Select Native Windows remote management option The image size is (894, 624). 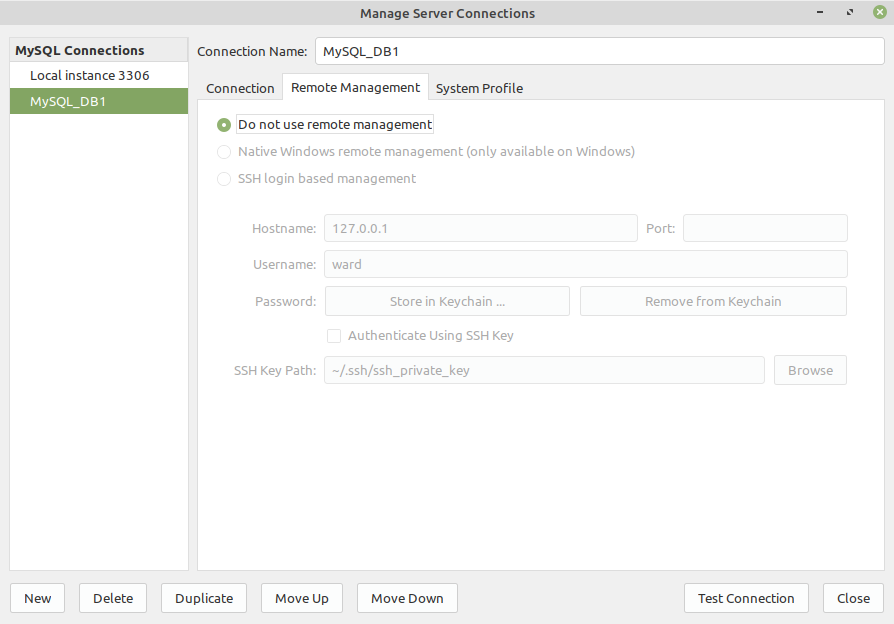(224, 151)
